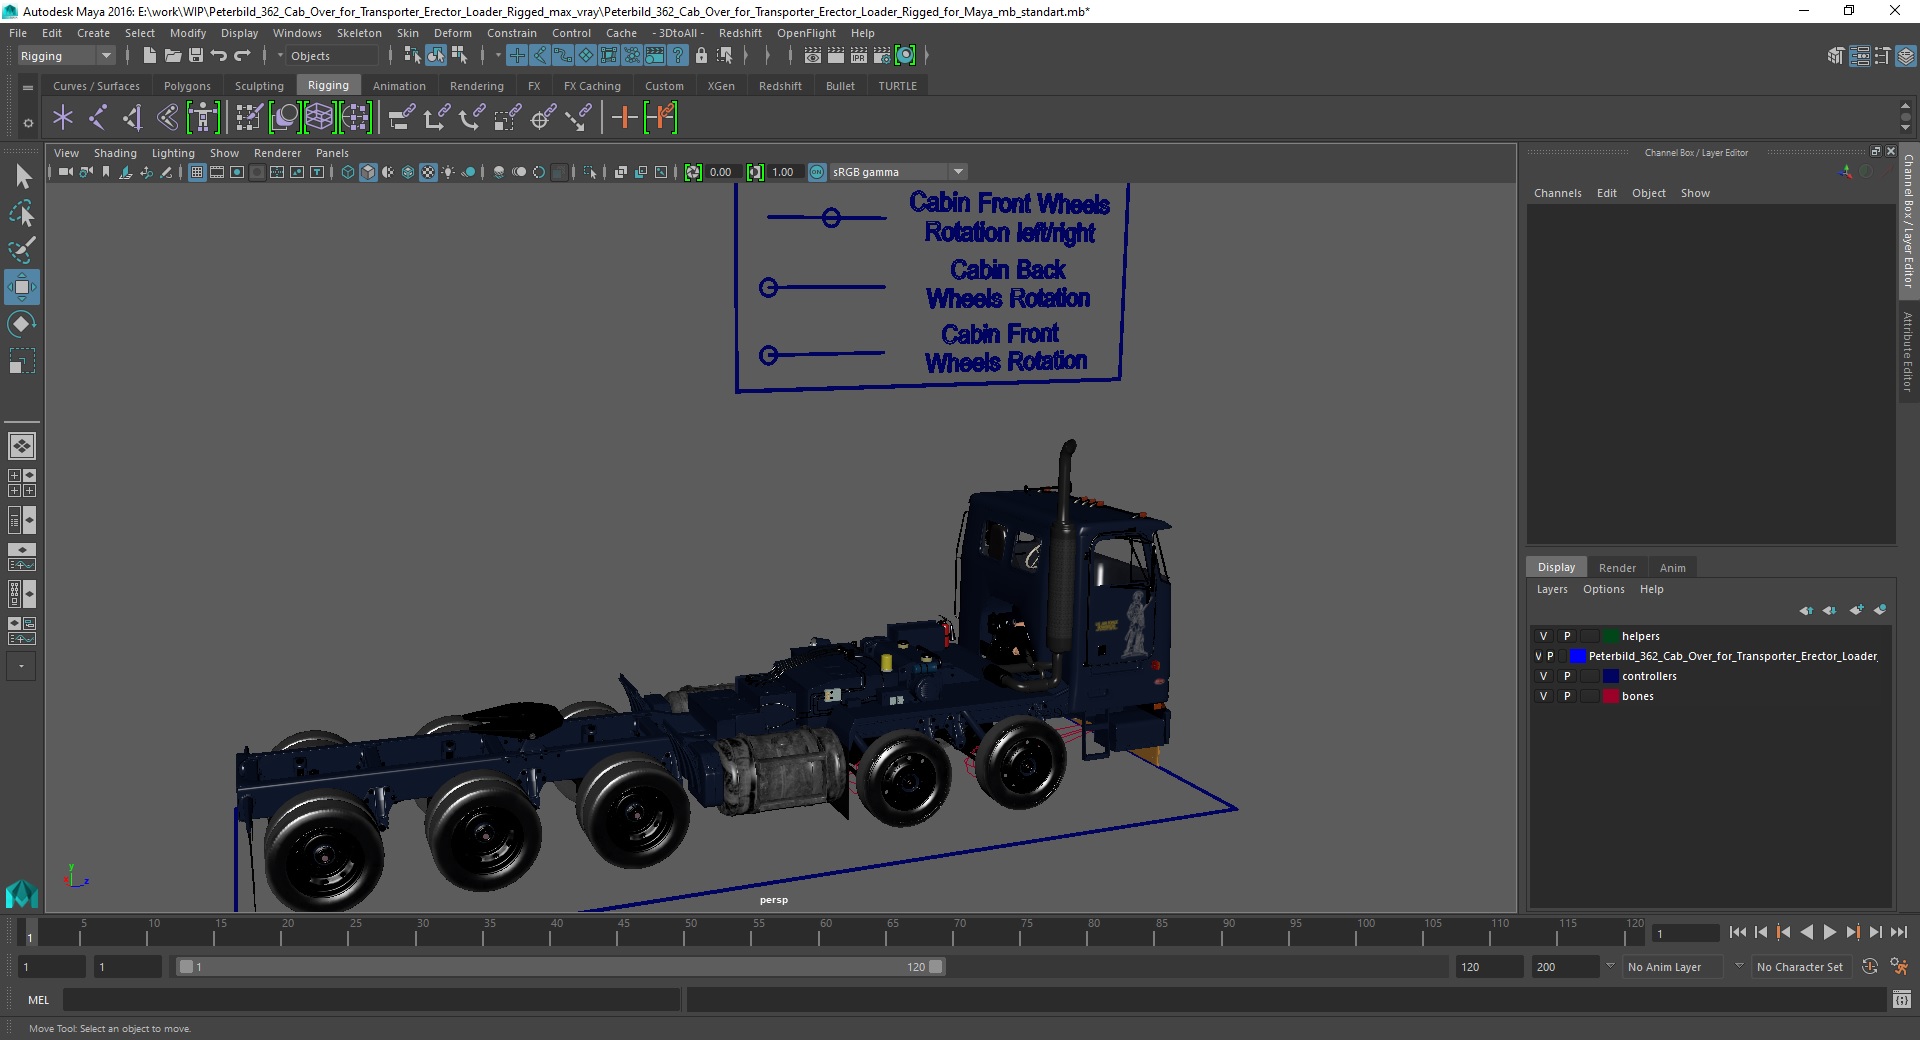This screenshot has width=1920, height=1040.
Task: Click the Save Scene disk icon
Action: tap(196, 56)
